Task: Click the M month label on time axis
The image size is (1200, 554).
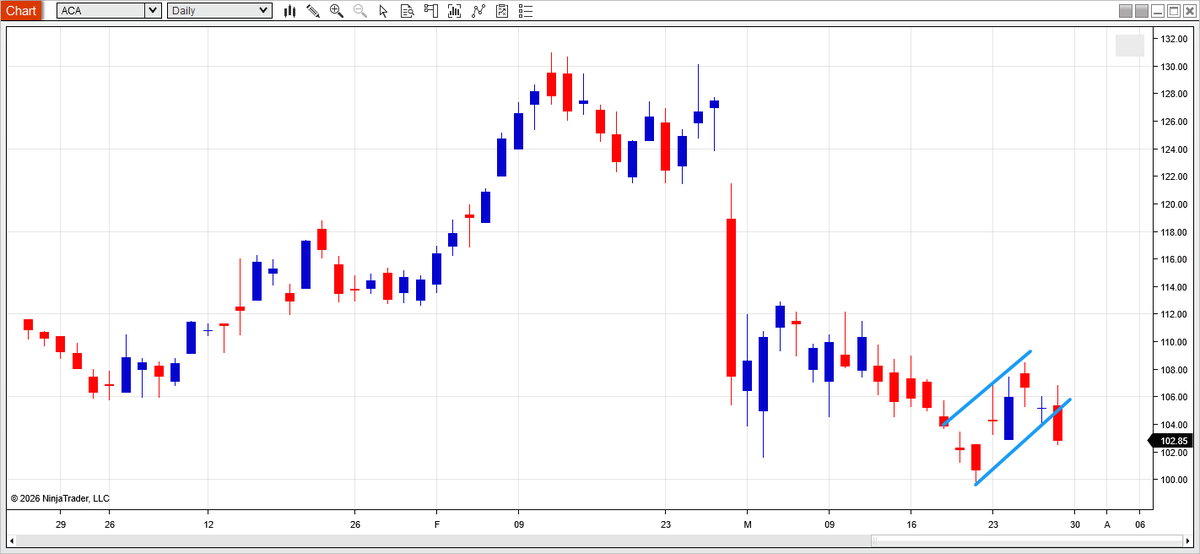Action: point(747,524)
